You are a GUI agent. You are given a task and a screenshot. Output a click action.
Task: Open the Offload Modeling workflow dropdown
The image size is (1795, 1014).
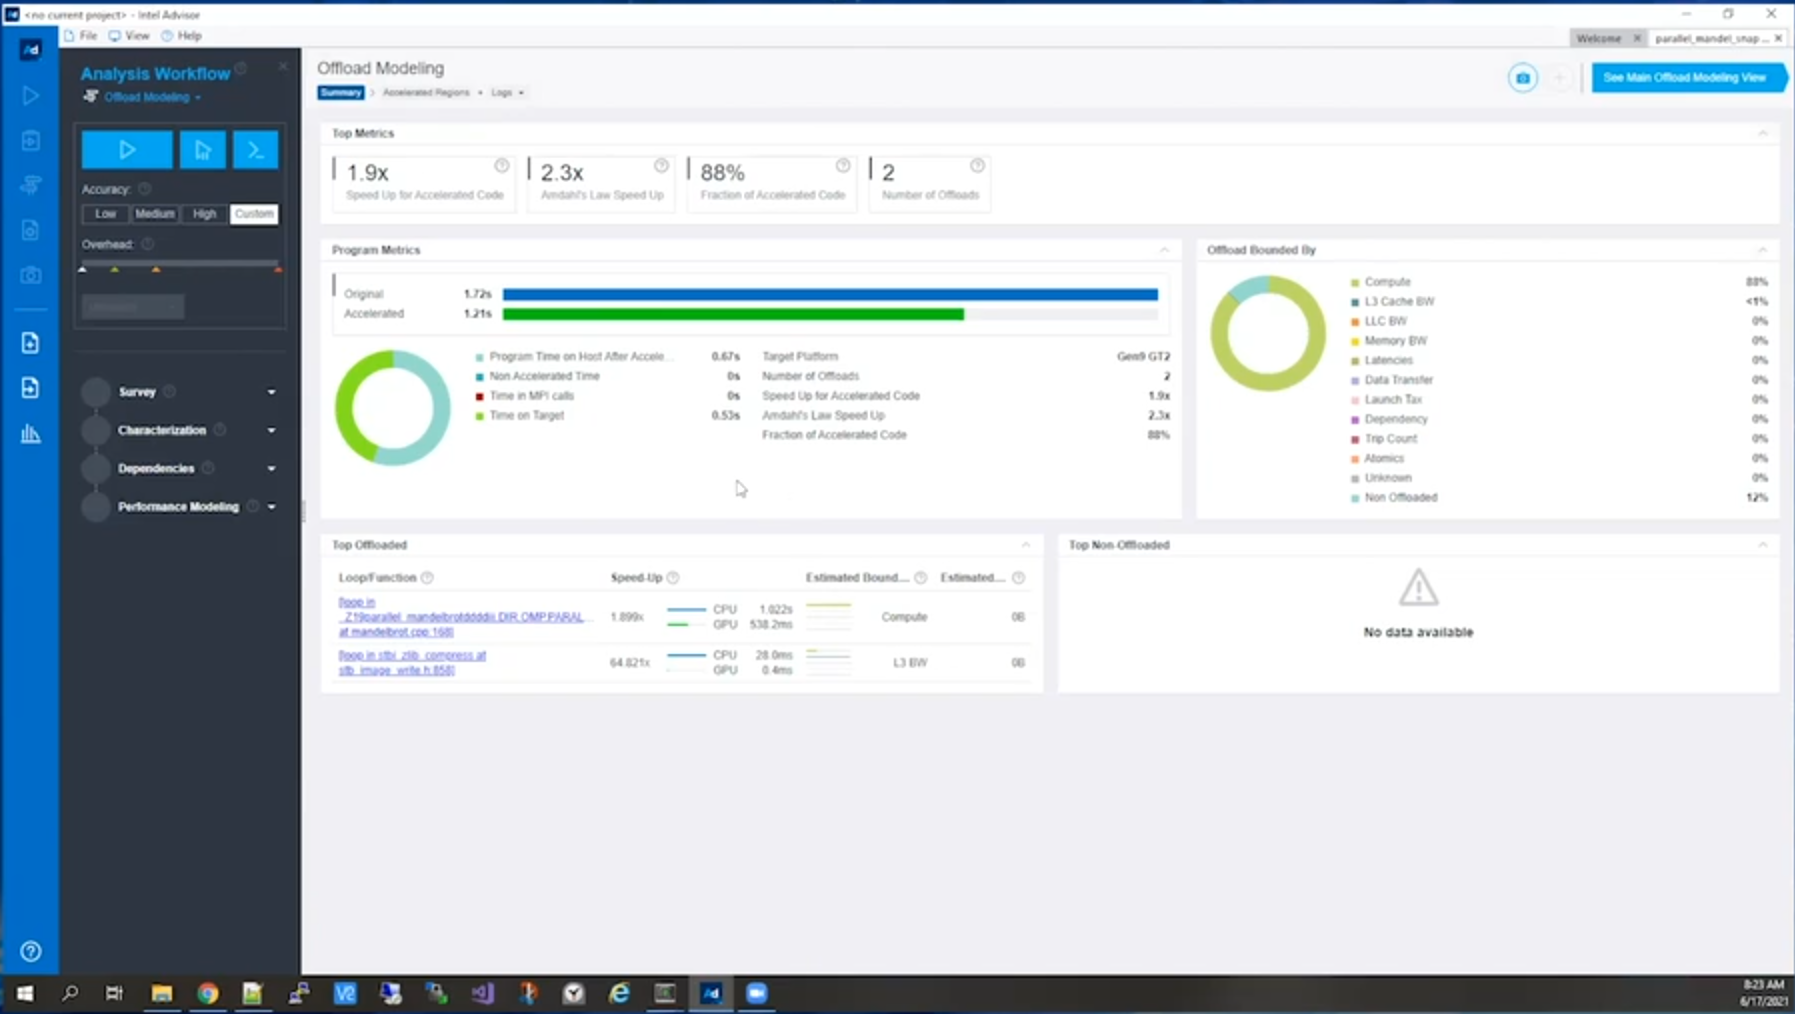(152, 97)
